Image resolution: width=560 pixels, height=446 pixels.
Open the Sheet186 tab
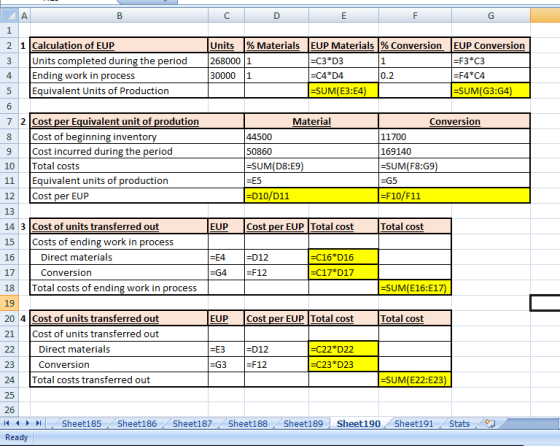click(x=137, y=424)
